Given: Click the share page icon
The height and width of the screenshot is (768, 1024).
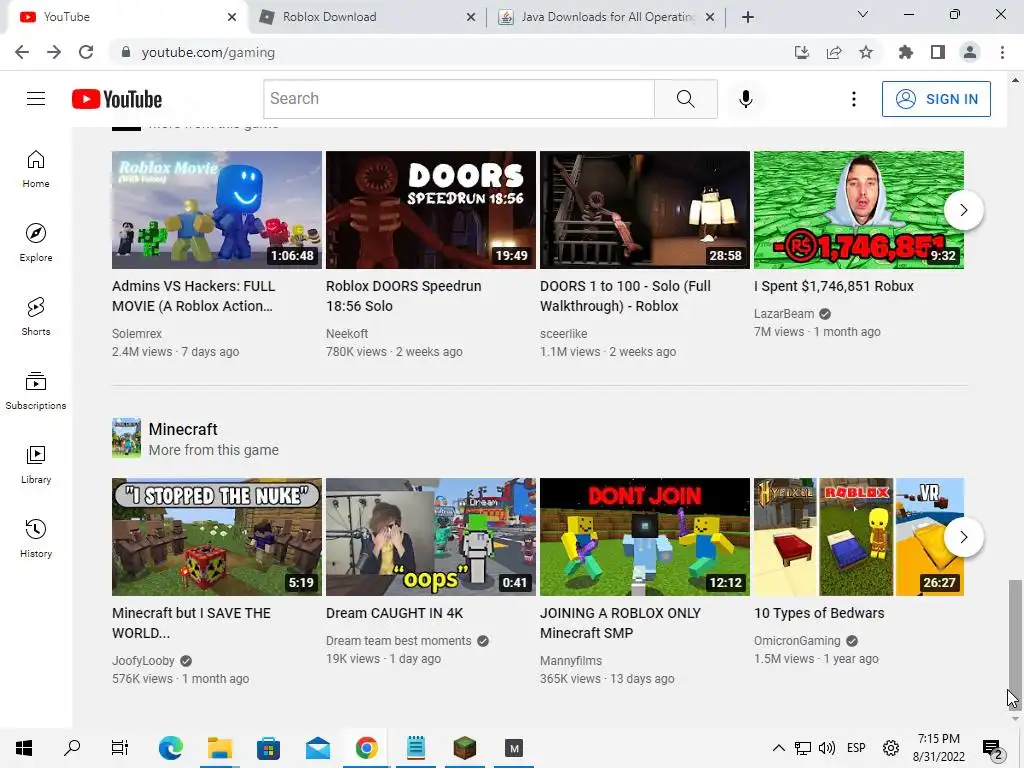Looking at the screenshot, I should coord(834,52).
